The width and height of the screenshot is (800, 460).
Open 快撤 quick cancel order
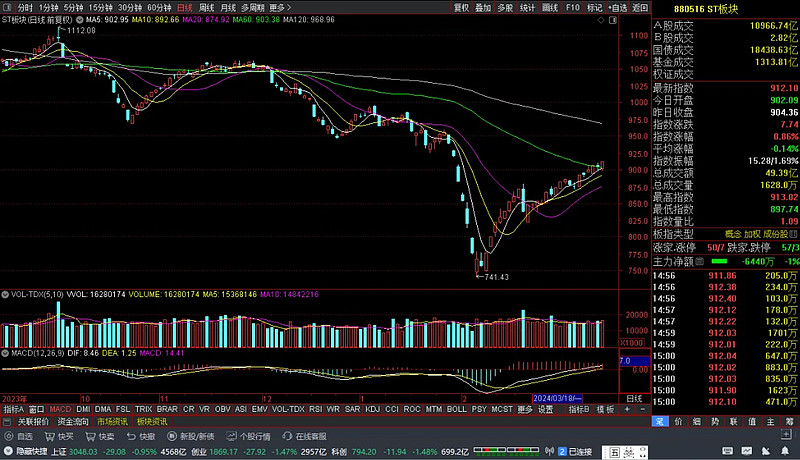pyautogui.click(x=139, y=437)
